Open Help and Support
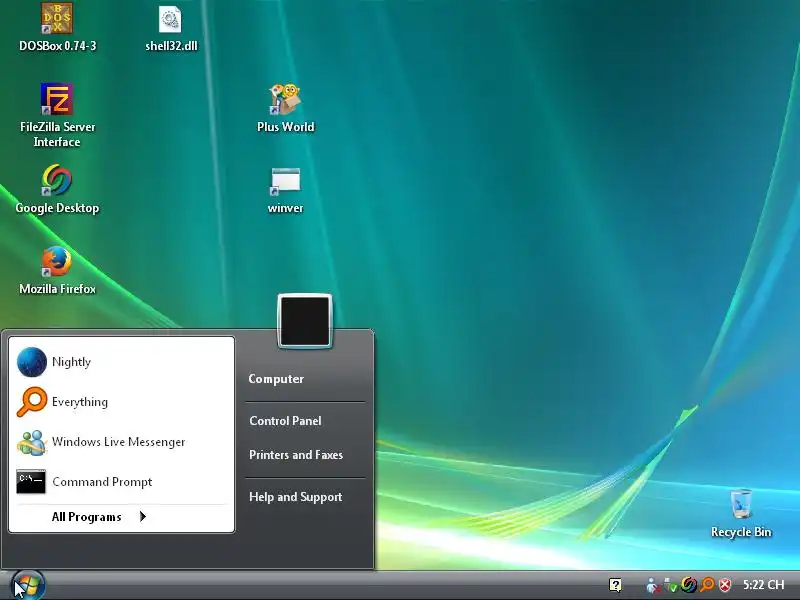Image resolution: width=800 pixels, height=600 pixels. click(295, 497)
